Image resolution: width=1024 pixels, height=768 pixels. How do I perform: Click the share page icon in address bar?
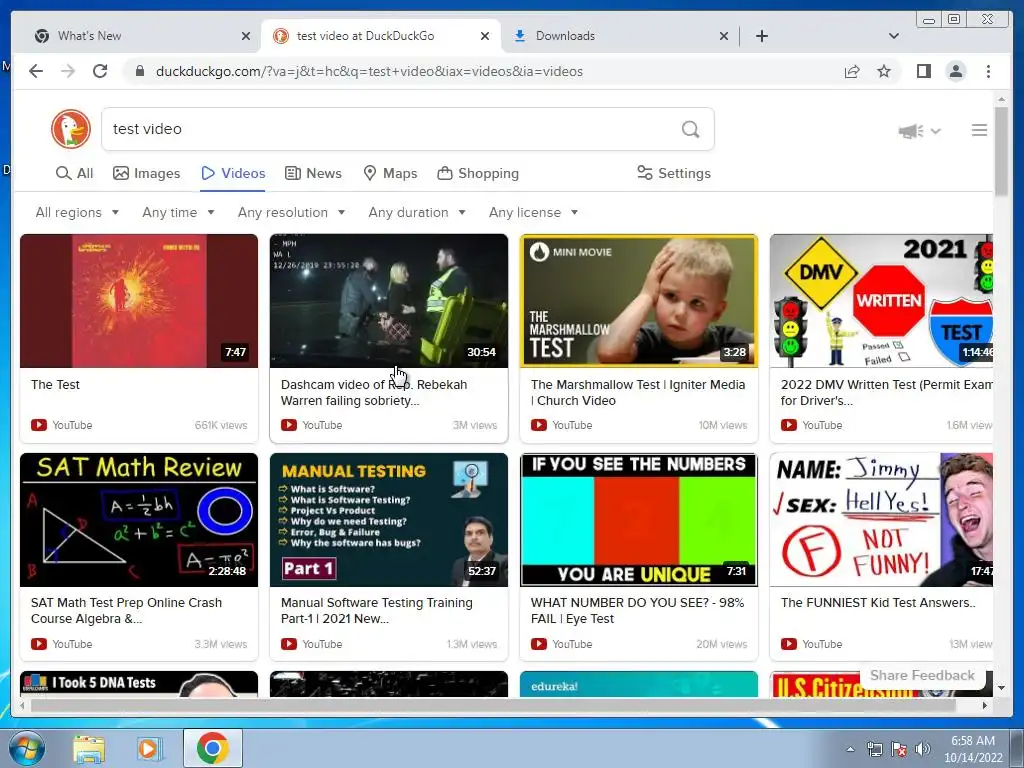tap(852, 71)
